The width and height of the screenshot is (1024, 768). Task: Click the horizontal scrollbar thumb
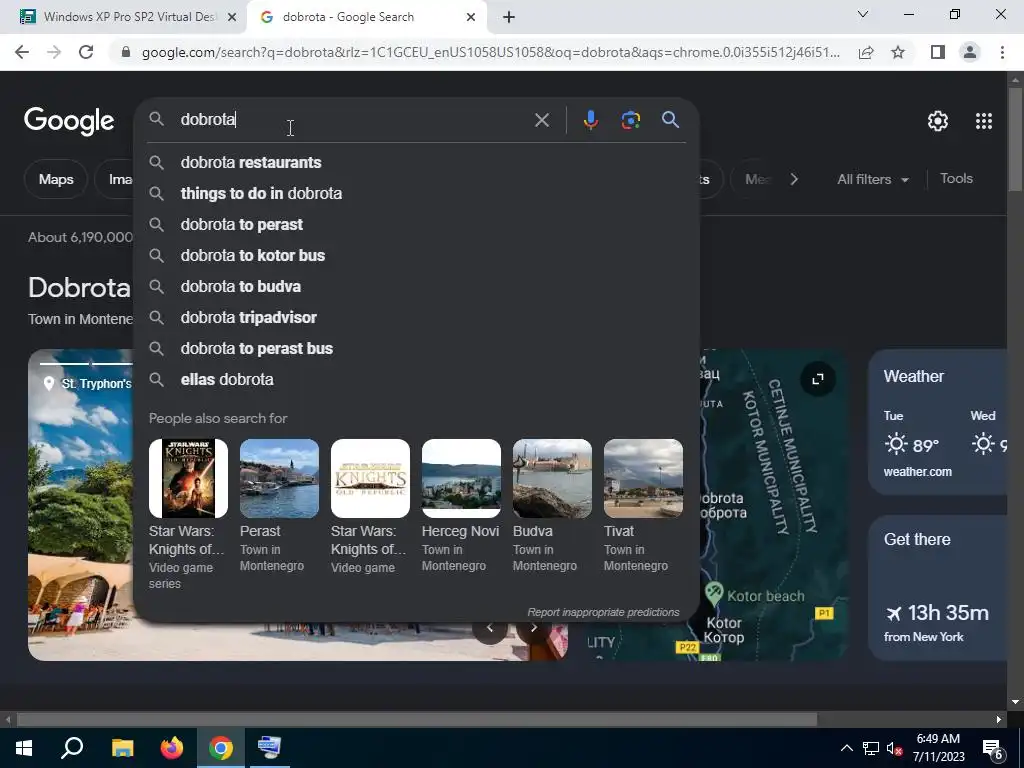417,720
